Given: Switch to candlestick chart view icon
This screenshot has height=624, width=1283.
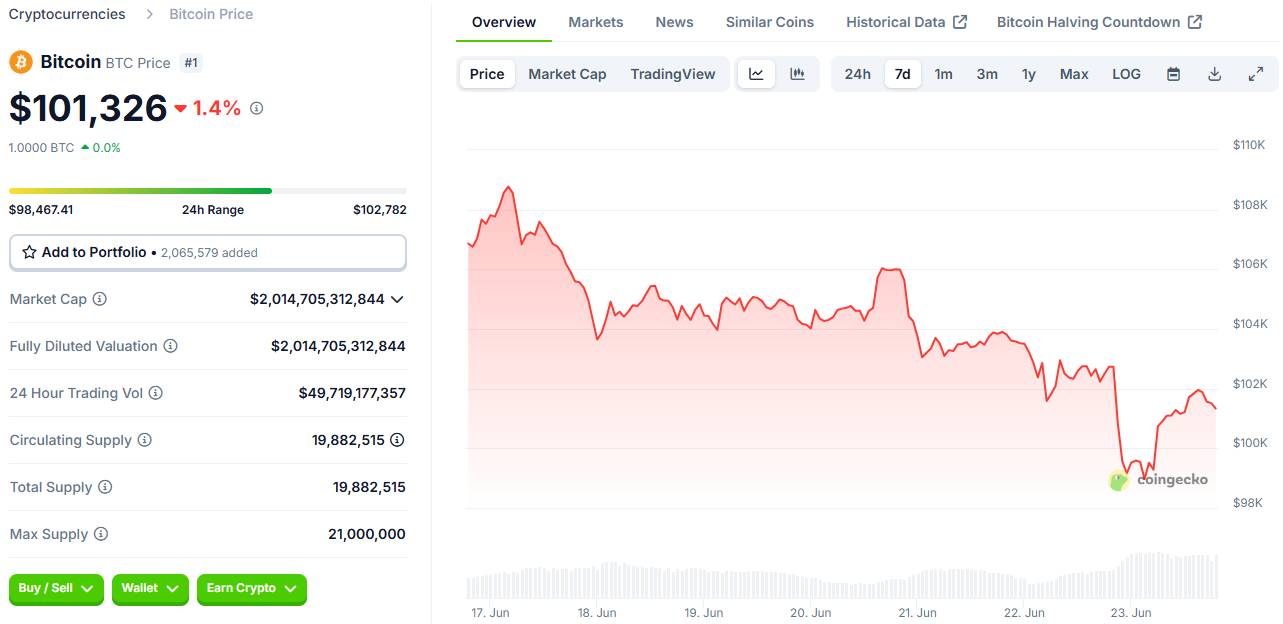Looking at the screenshot, I should [x=797, y=74].
